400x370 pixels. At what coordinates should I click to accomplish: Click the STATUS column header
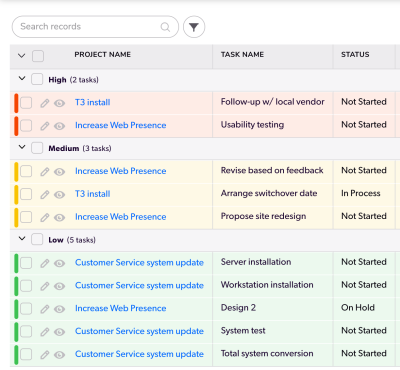355,55
